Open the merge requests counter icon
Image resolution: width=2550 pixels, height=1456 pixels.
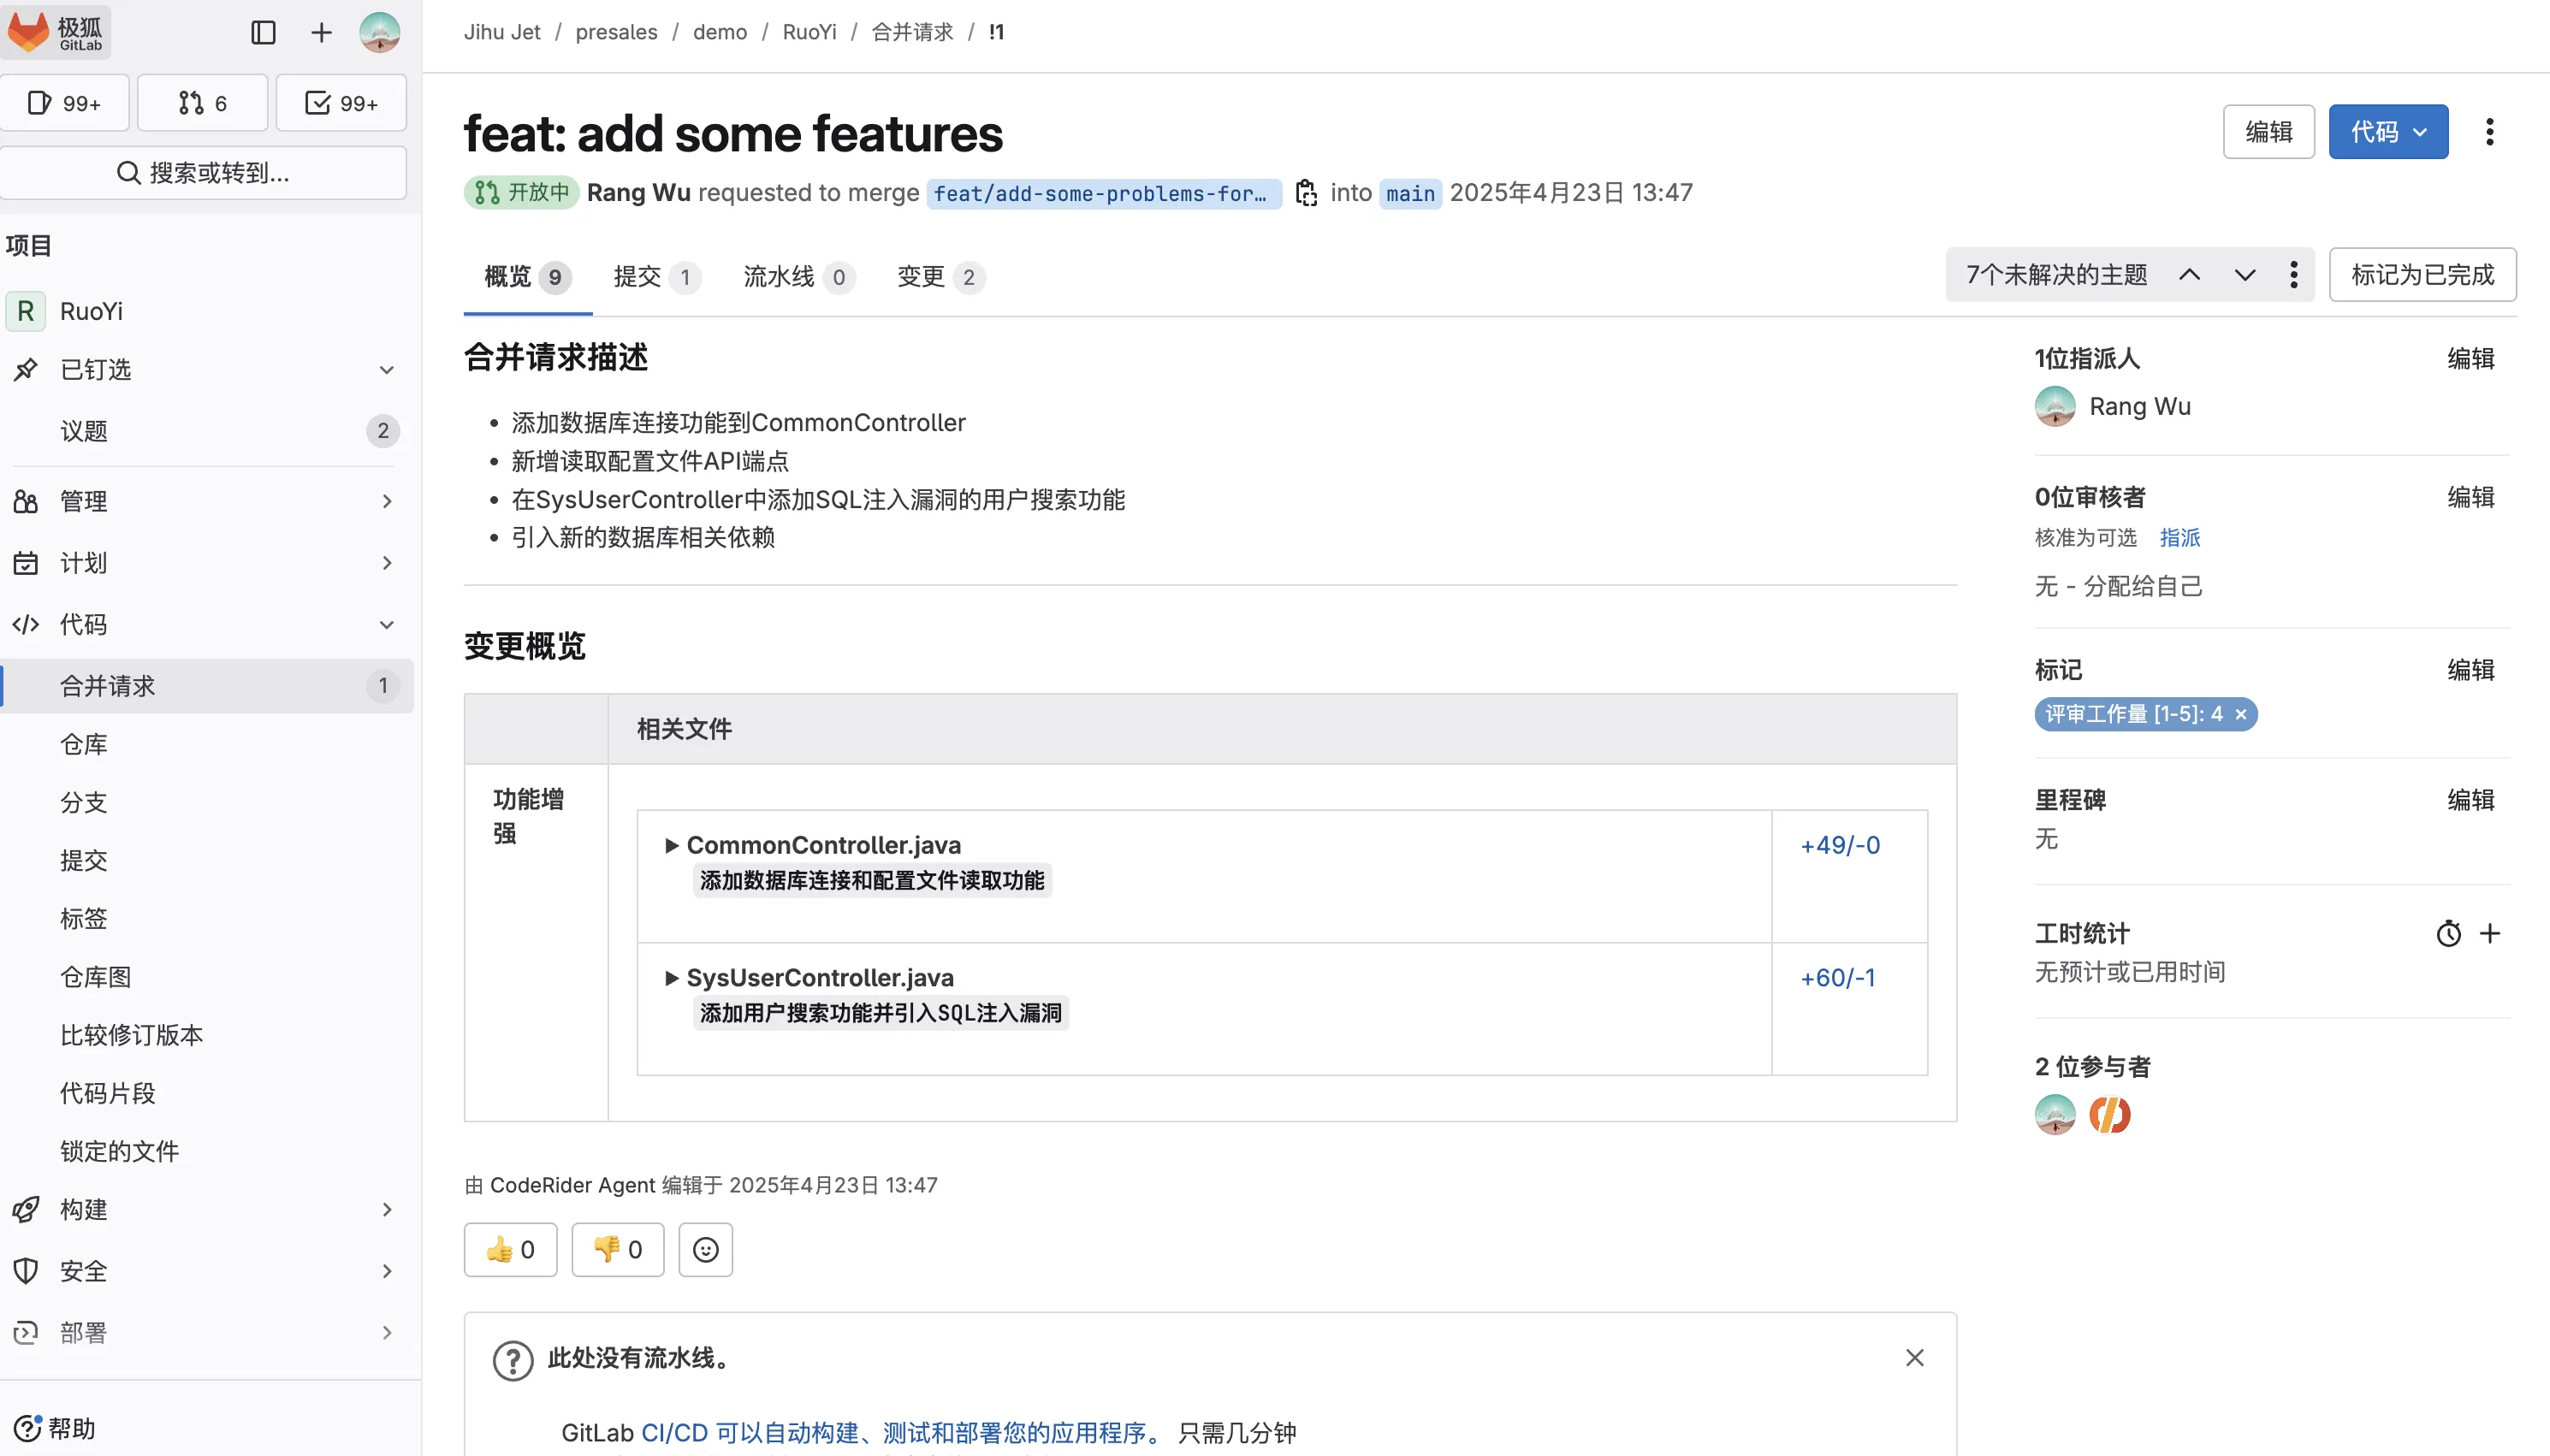202,103
